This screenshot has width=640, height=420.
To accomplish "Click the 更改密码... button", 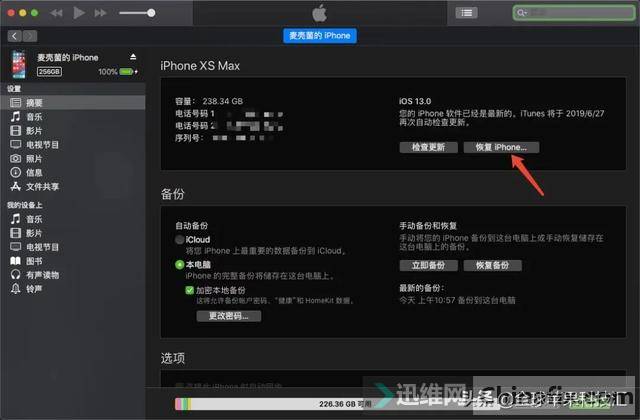I will pyautogui.click(x=229, y=316).
